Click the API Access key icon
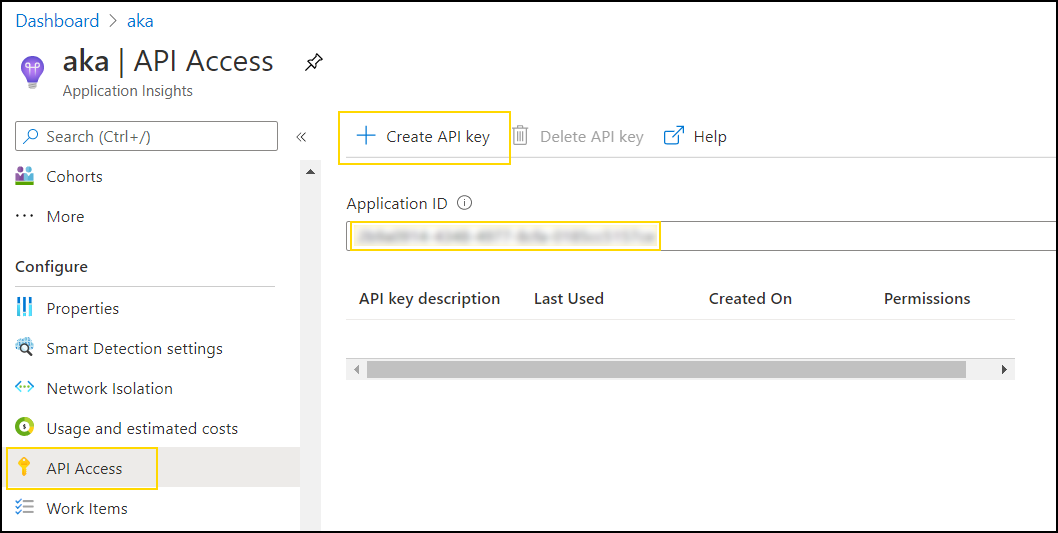 pos(24,468)
